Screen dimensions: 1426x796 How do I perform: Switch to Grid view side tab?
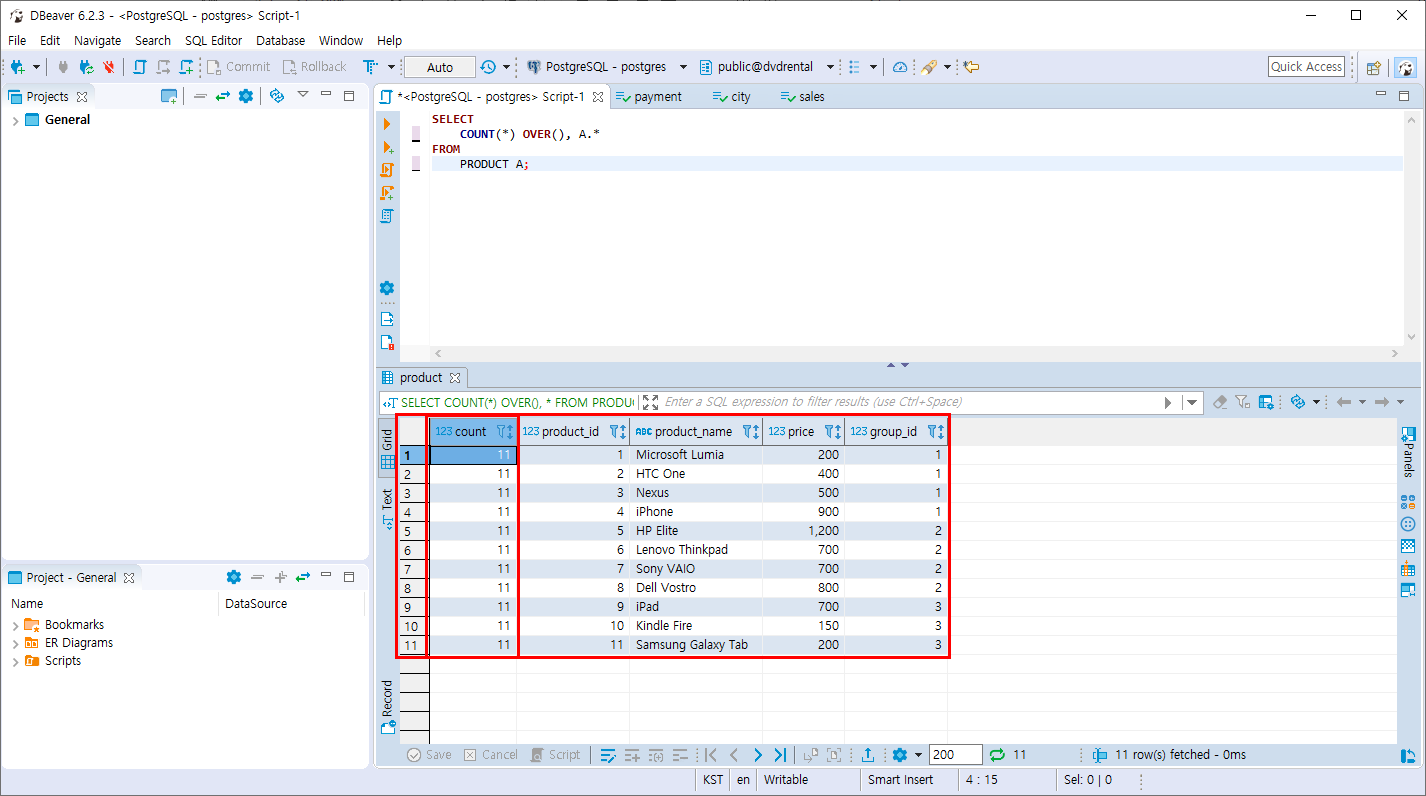(387, 449)
